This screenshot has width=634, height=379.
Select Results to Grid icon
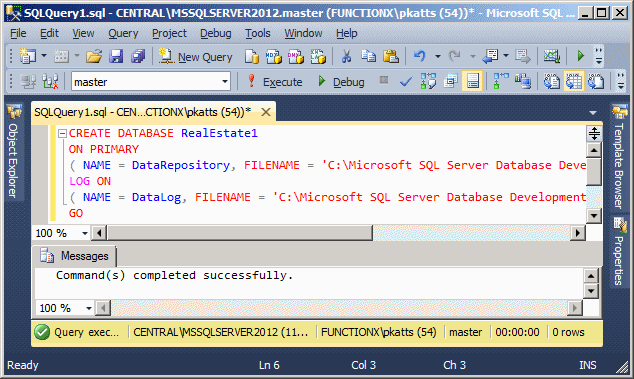coord(574,81)
